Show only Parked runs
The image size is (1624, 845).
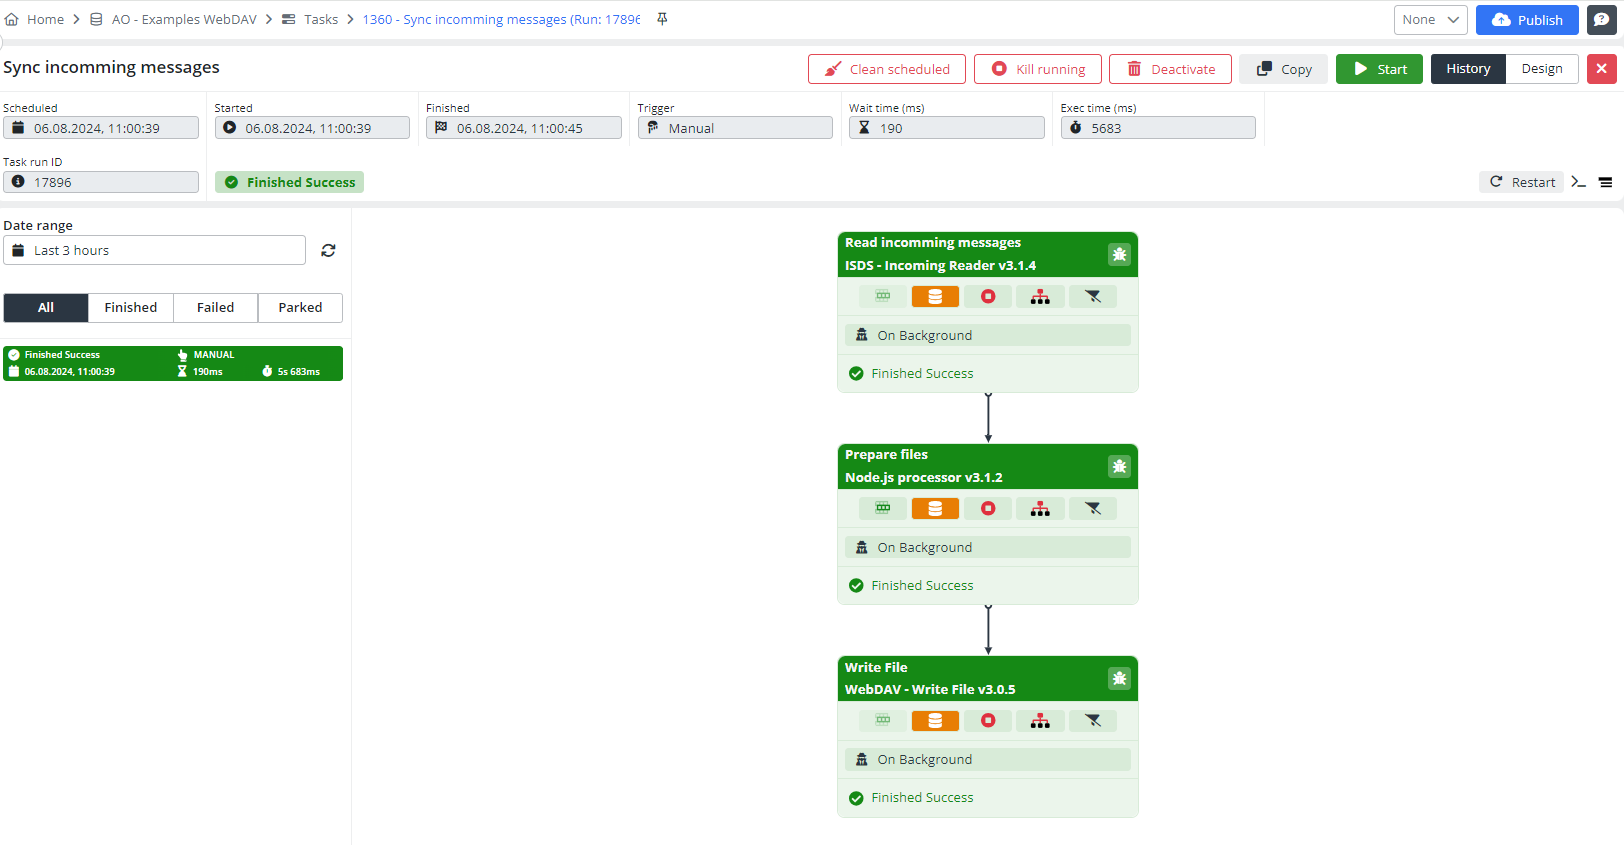[300, 308]
